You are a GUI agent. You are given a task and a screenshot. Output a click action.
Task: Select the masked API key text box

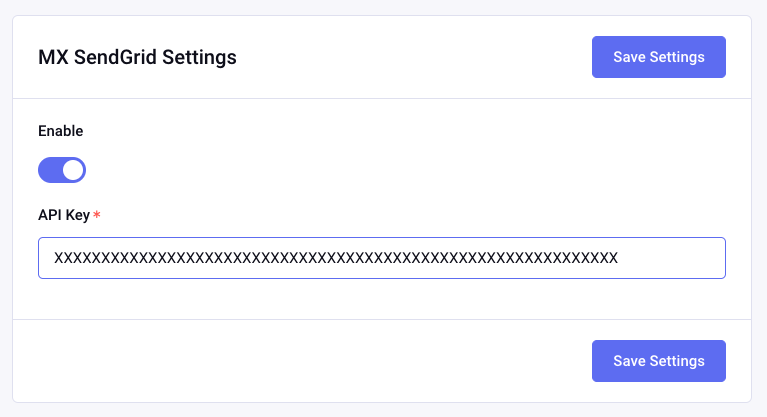click(x=381, y=258)
